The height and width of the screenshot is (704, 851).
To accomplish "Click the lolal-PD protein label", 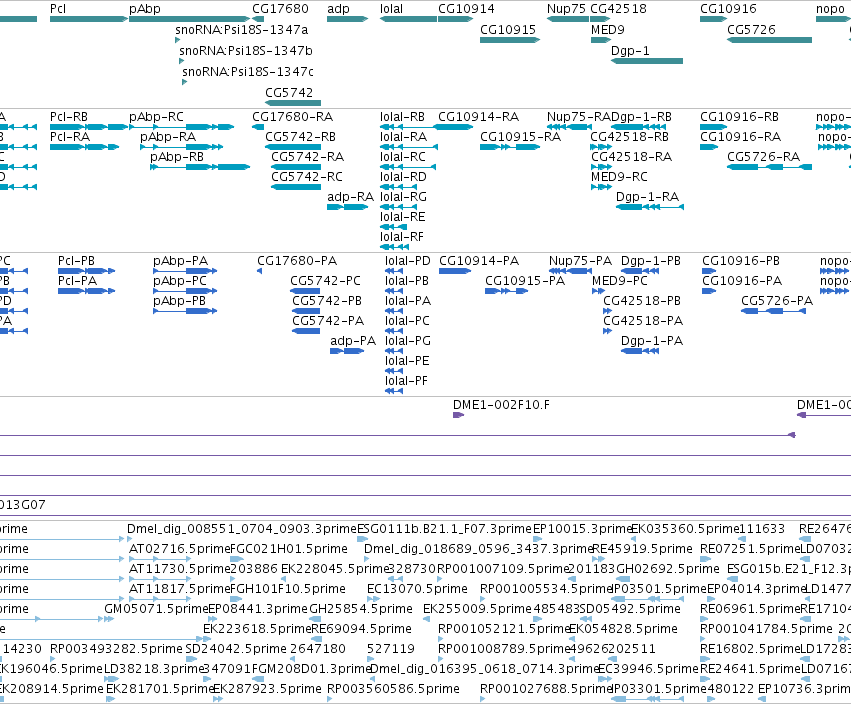I will (408, 261).
